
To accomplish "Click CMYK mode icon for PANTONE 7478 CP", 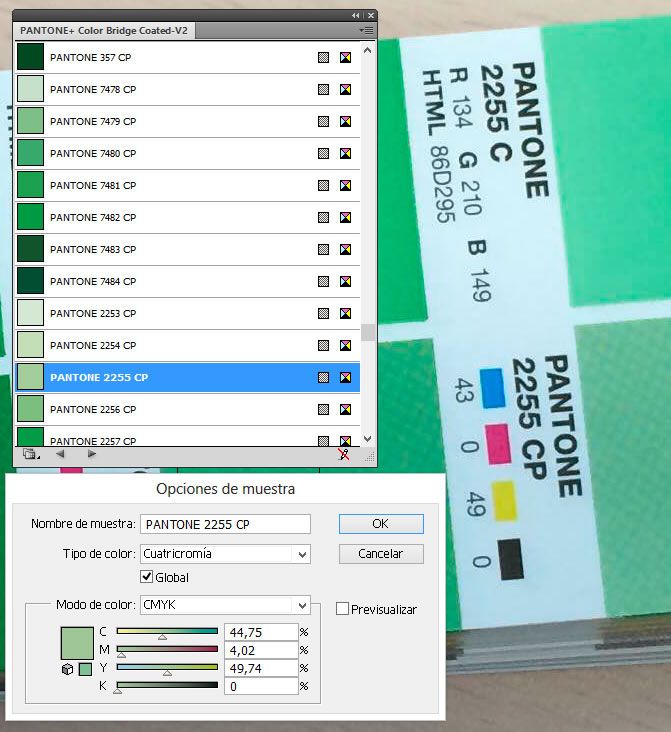I will pyautogui.click(x=346, y=89).
